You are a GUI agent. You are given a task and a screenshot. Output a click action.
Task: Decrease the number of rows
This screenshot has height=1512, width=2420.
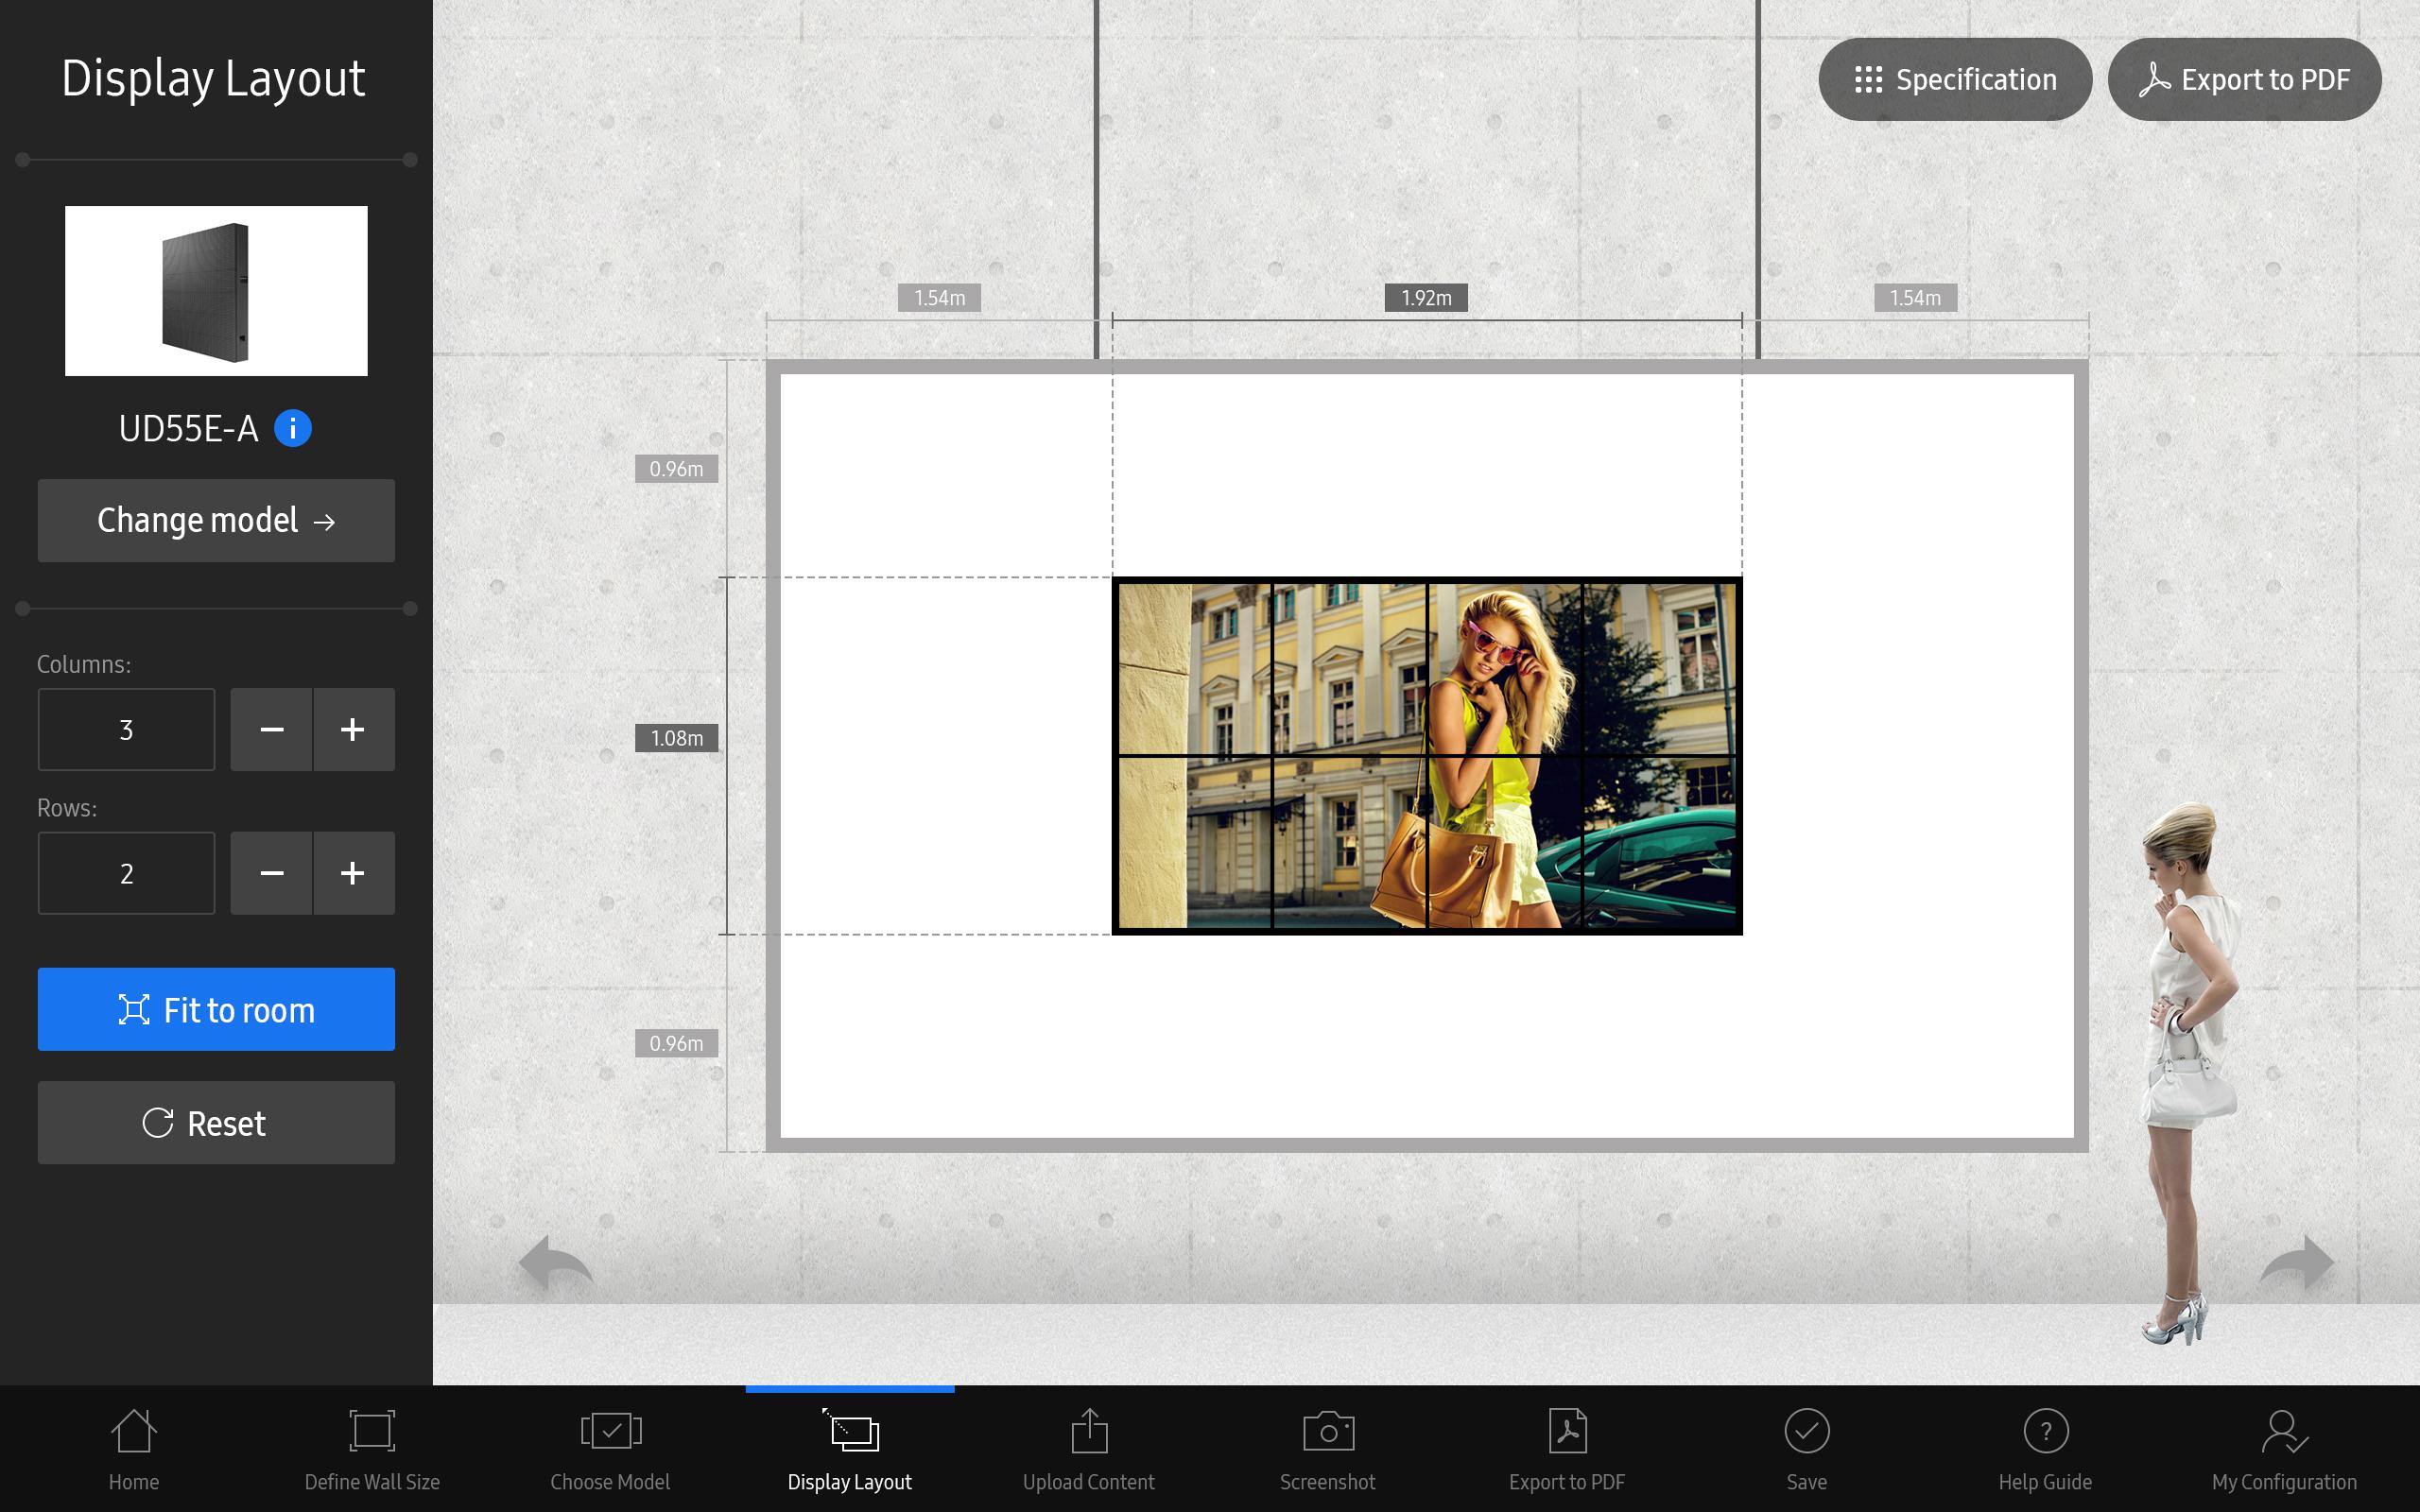(272, 873)
